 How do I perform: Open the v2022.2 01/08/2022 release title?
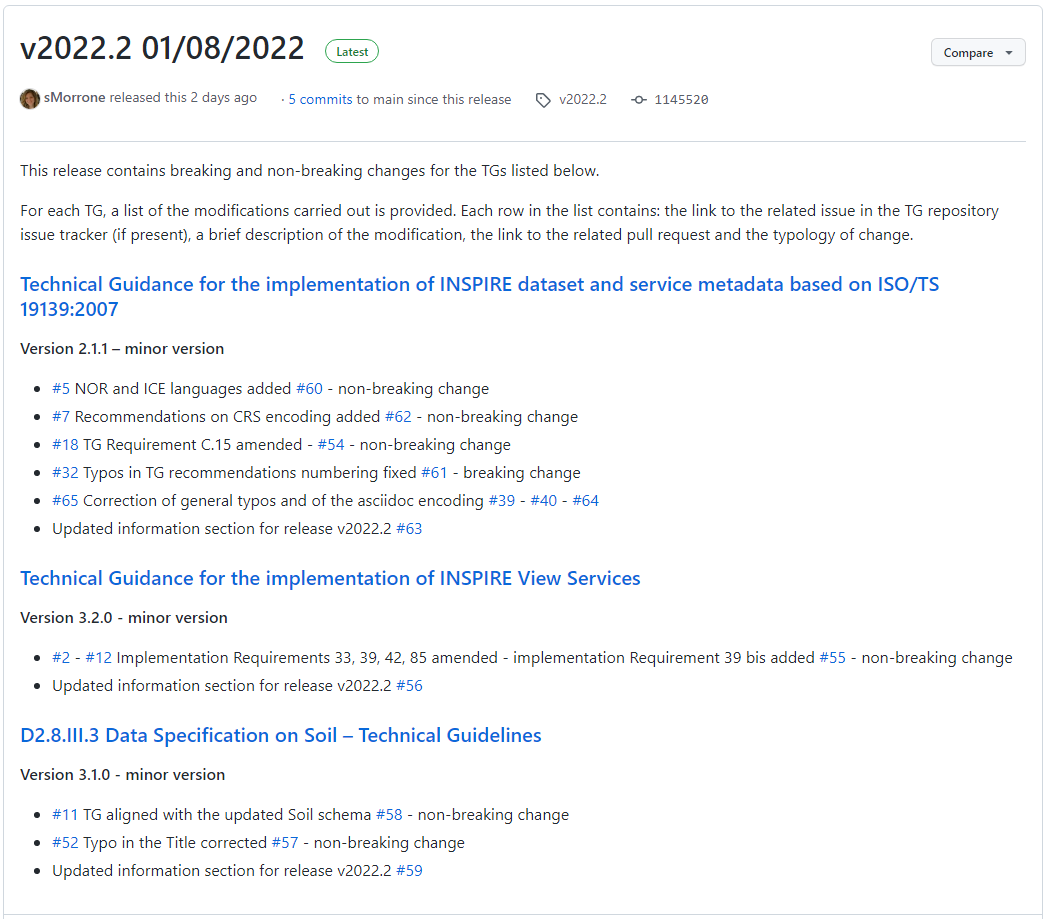click(x=162, y=49)
